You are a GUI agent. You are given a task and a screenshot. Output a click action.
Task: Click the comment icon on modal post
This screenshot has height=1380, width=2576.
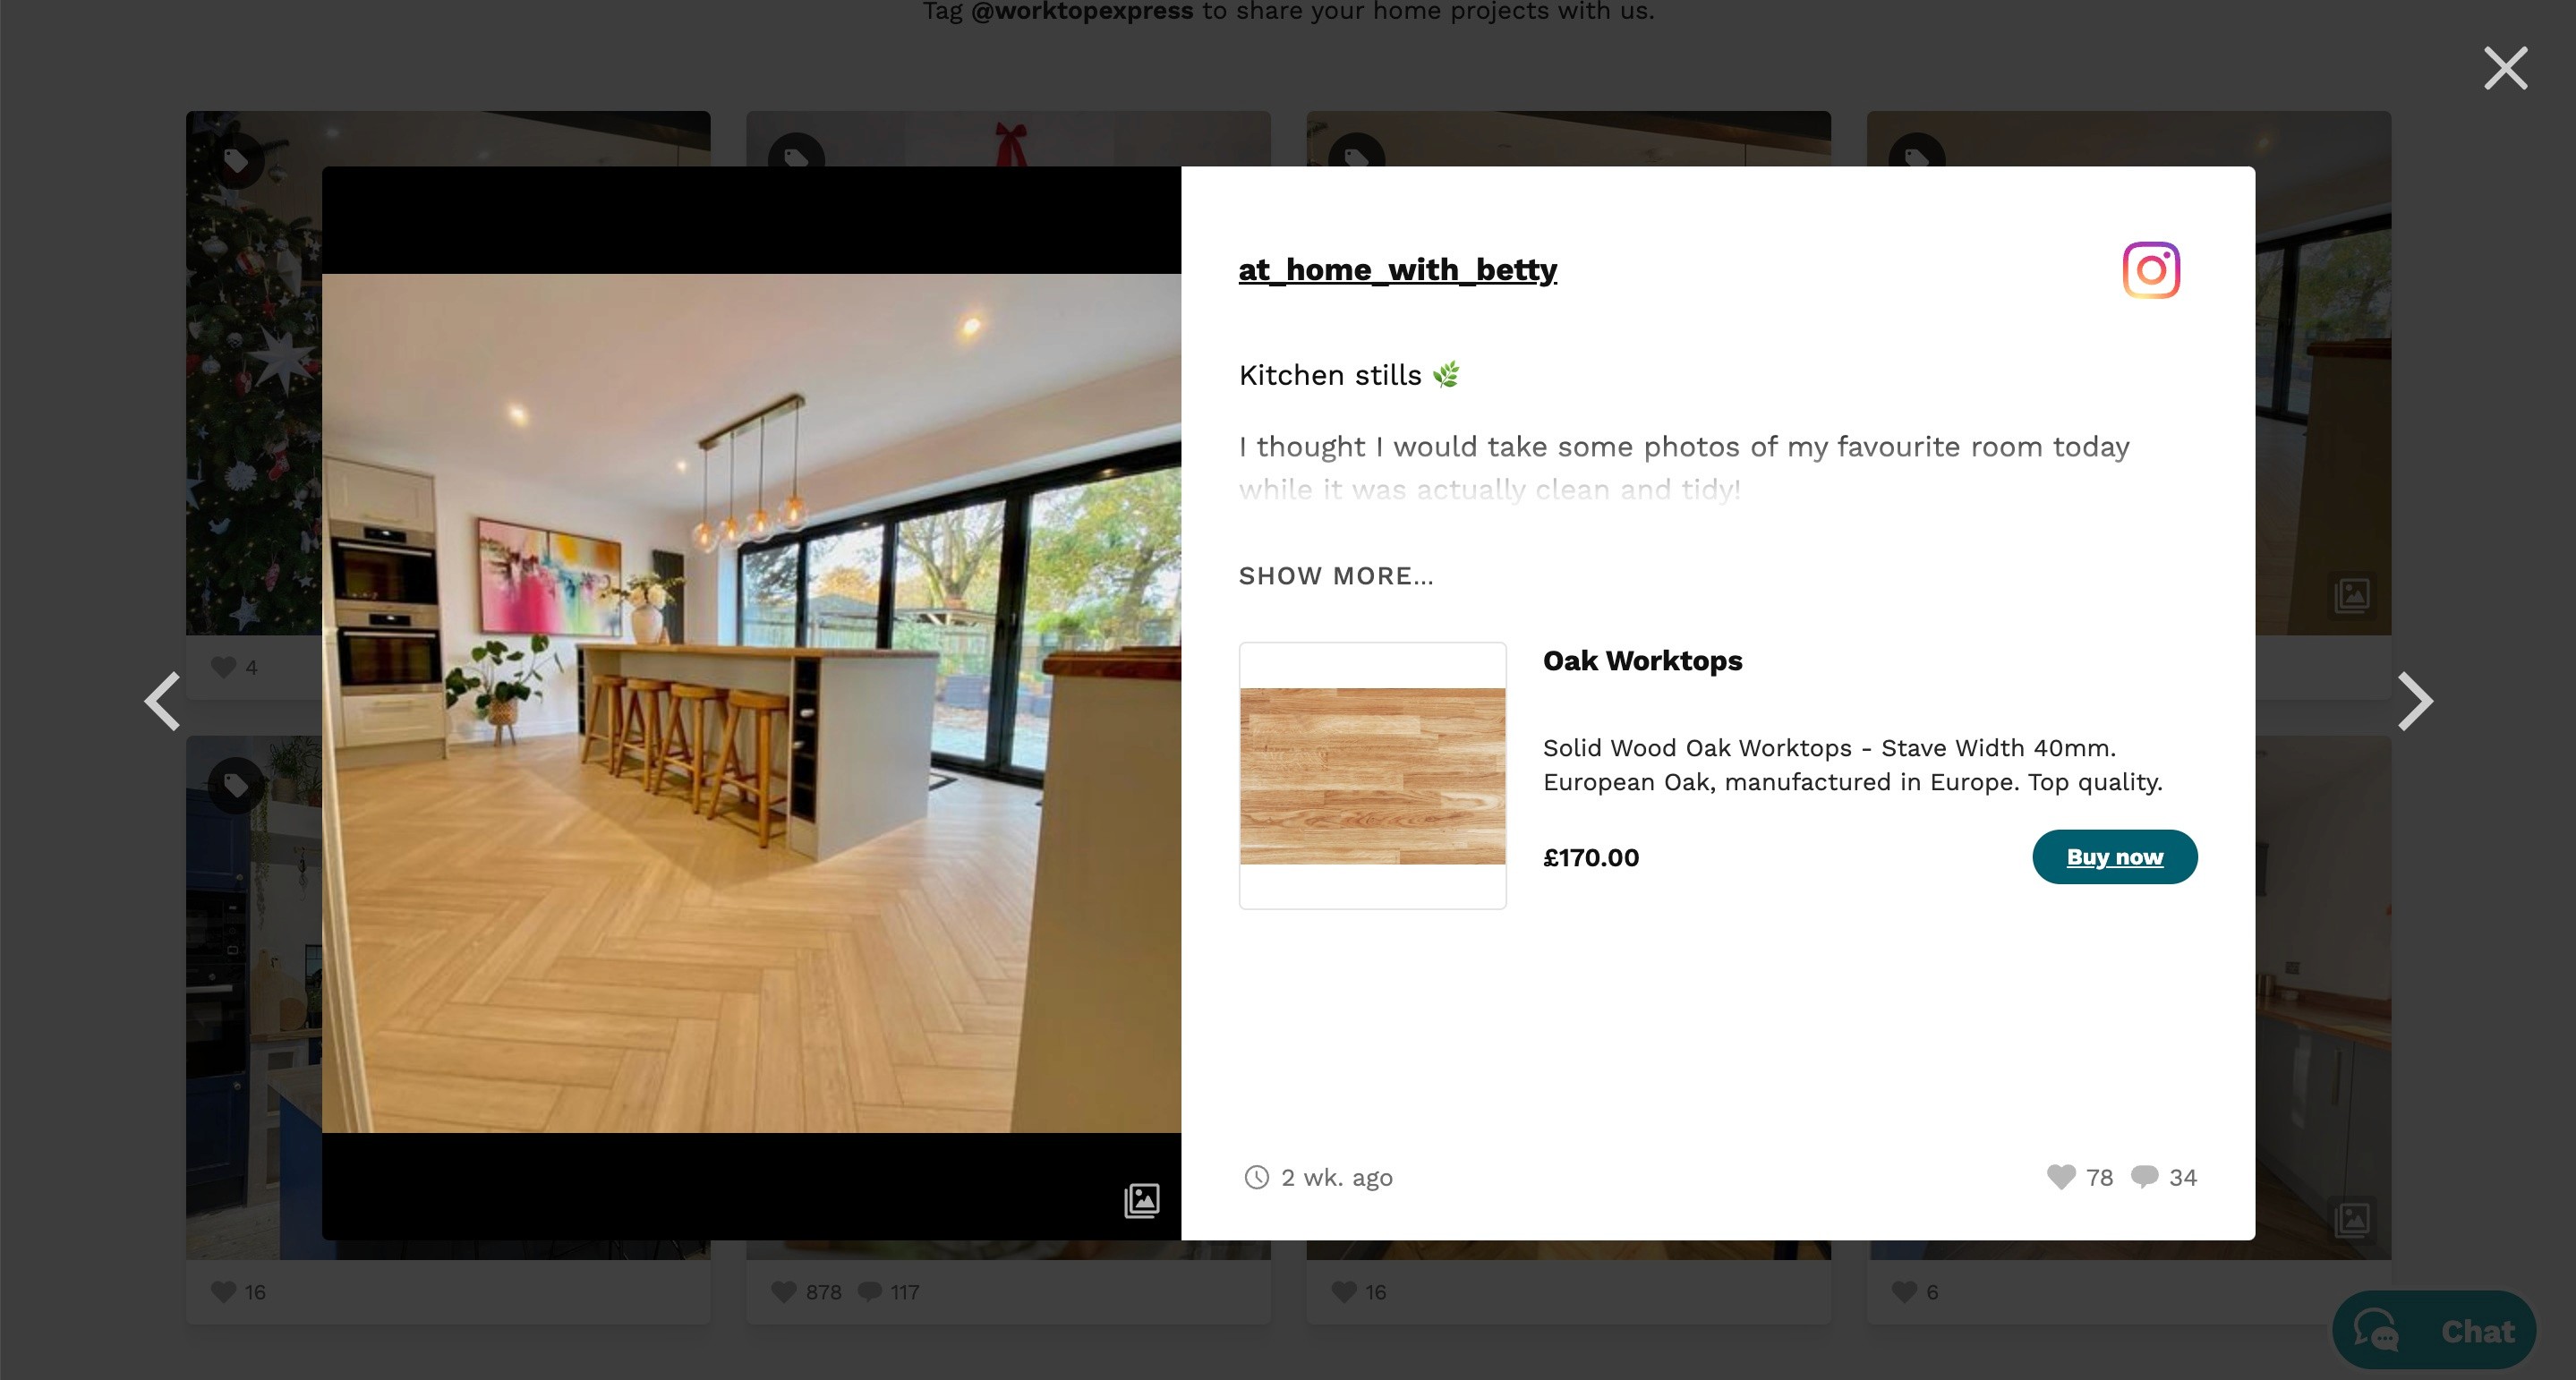(2144, 1177)
